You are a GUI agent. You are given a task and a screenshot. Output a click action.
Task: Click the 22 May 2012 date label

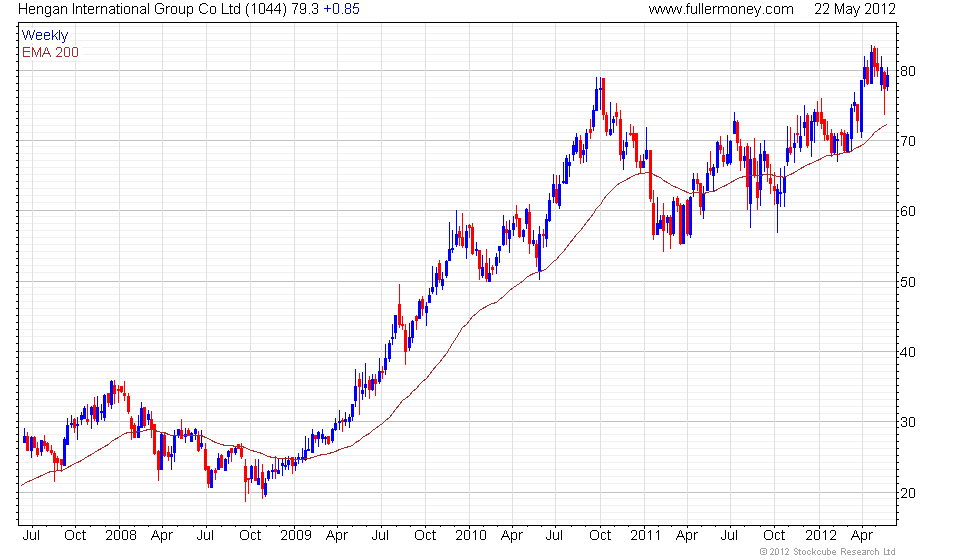coord(854,9)
